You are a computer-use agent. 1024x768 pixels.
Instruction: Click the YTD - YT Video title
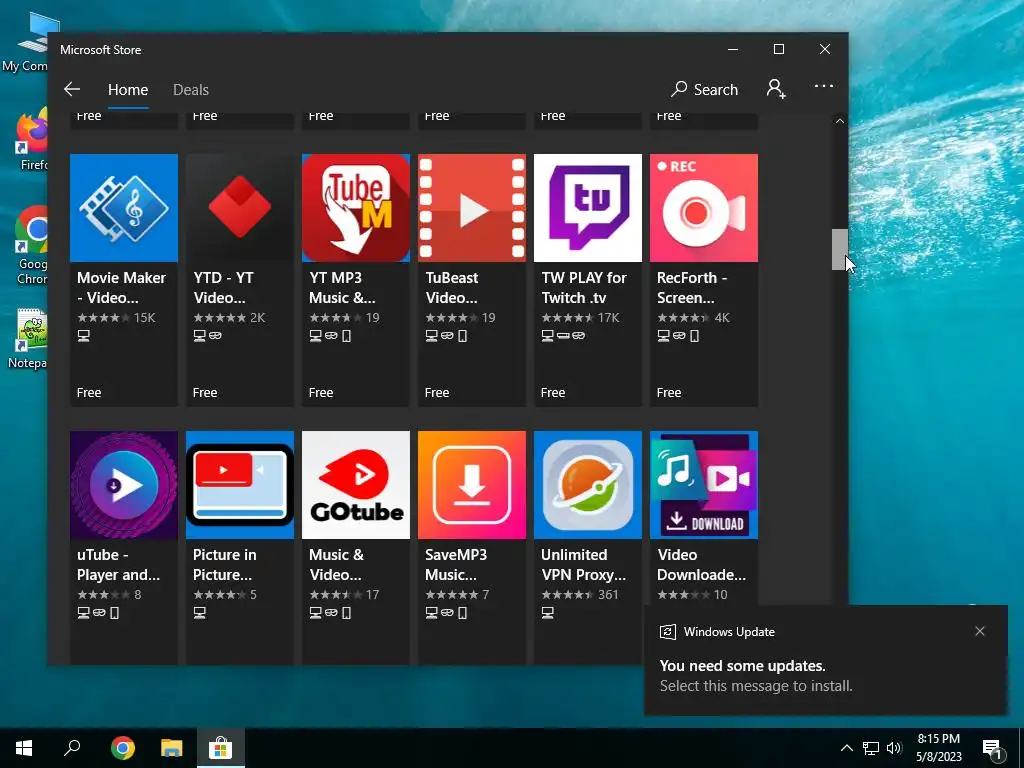tap(223, 287)
